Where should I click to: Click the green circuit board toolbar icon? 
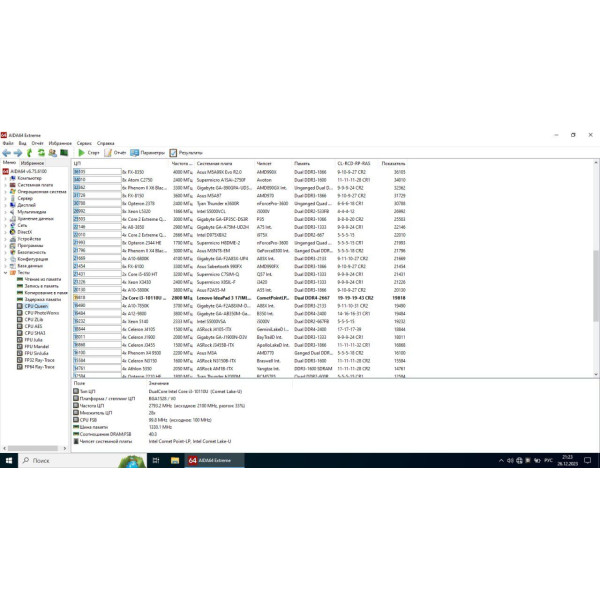(x=64, y=153)
